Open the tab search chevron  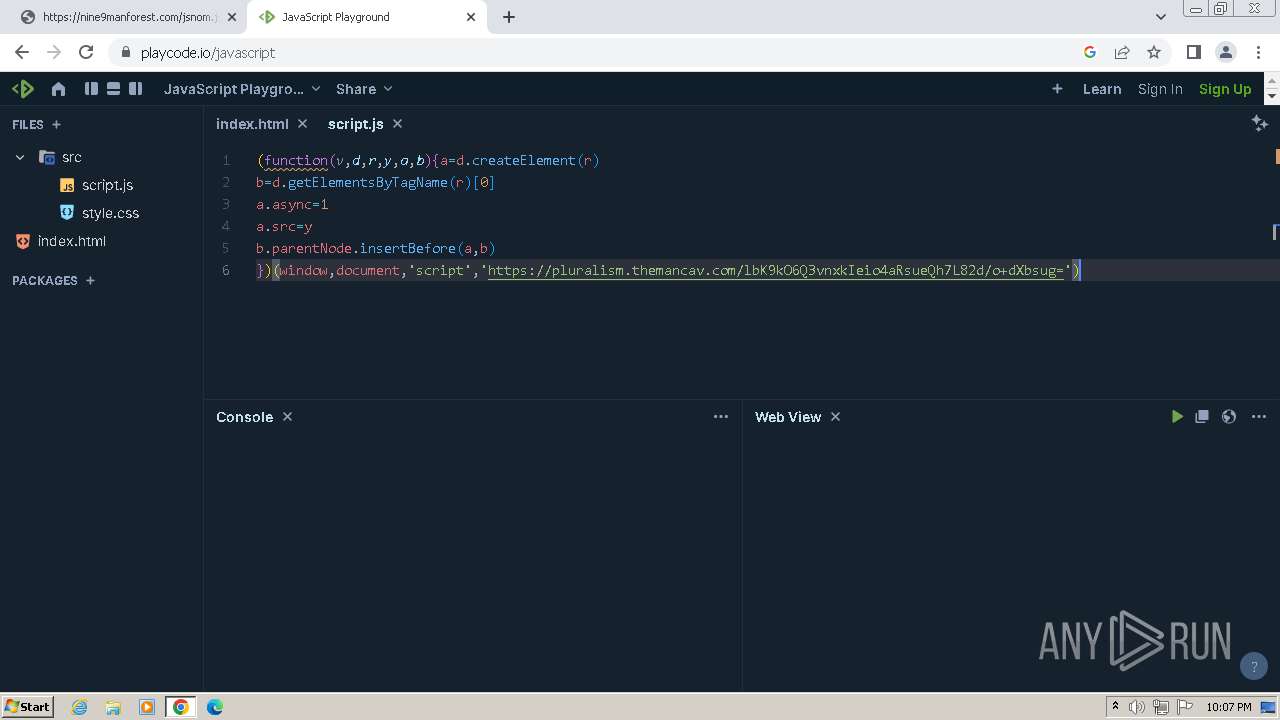pos(1160,17)
